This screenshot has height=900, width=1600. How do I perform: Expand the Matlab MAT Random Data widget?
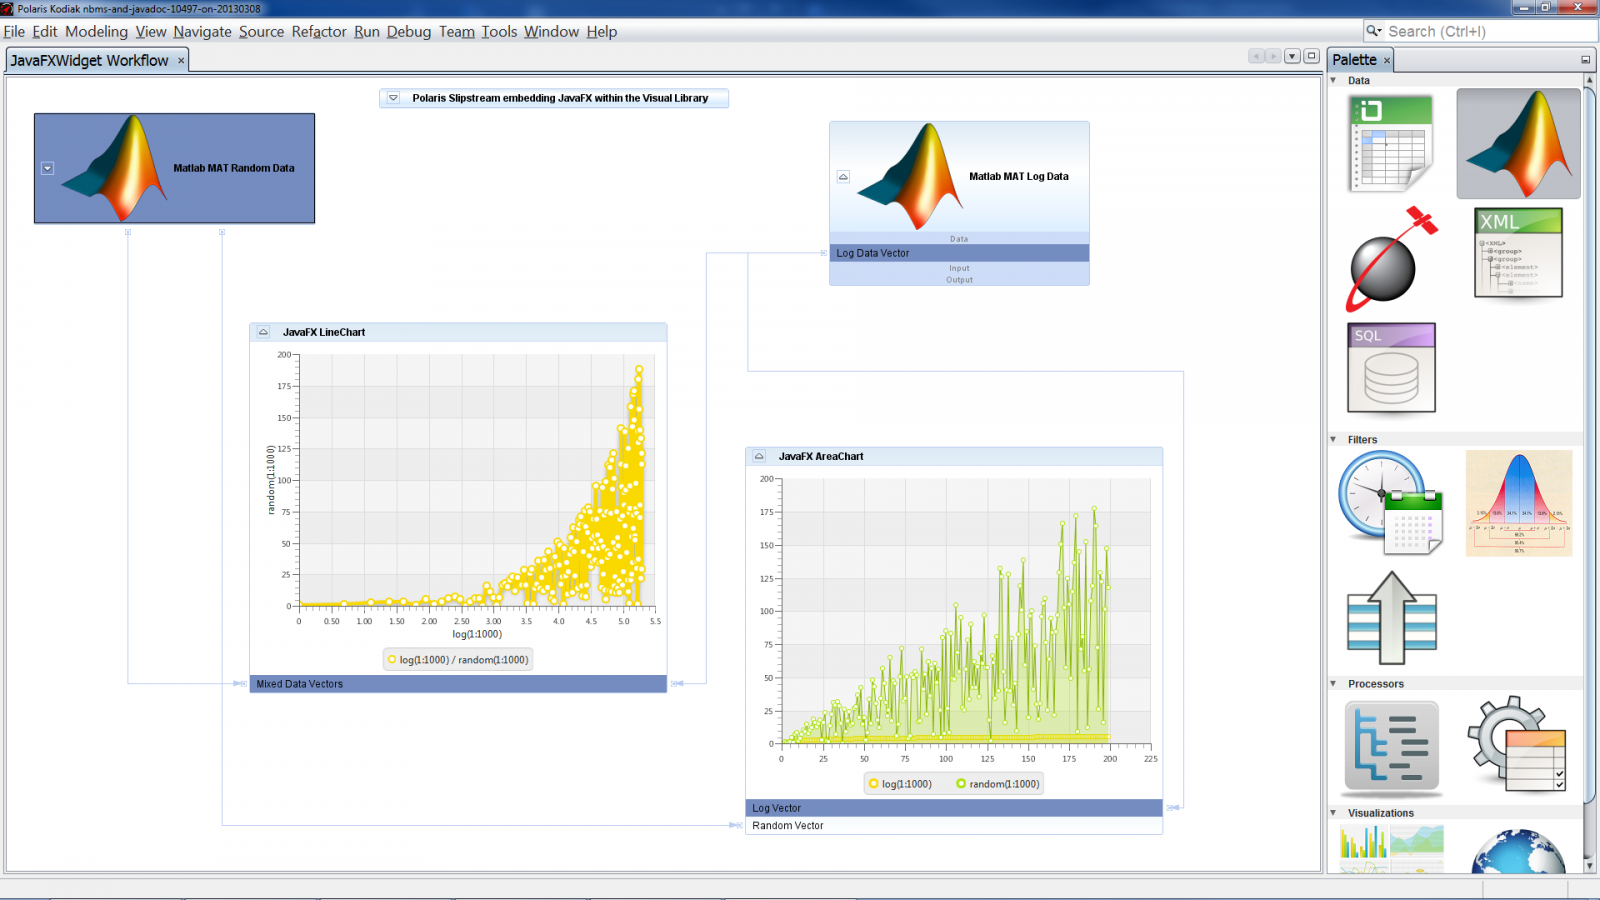47,168
